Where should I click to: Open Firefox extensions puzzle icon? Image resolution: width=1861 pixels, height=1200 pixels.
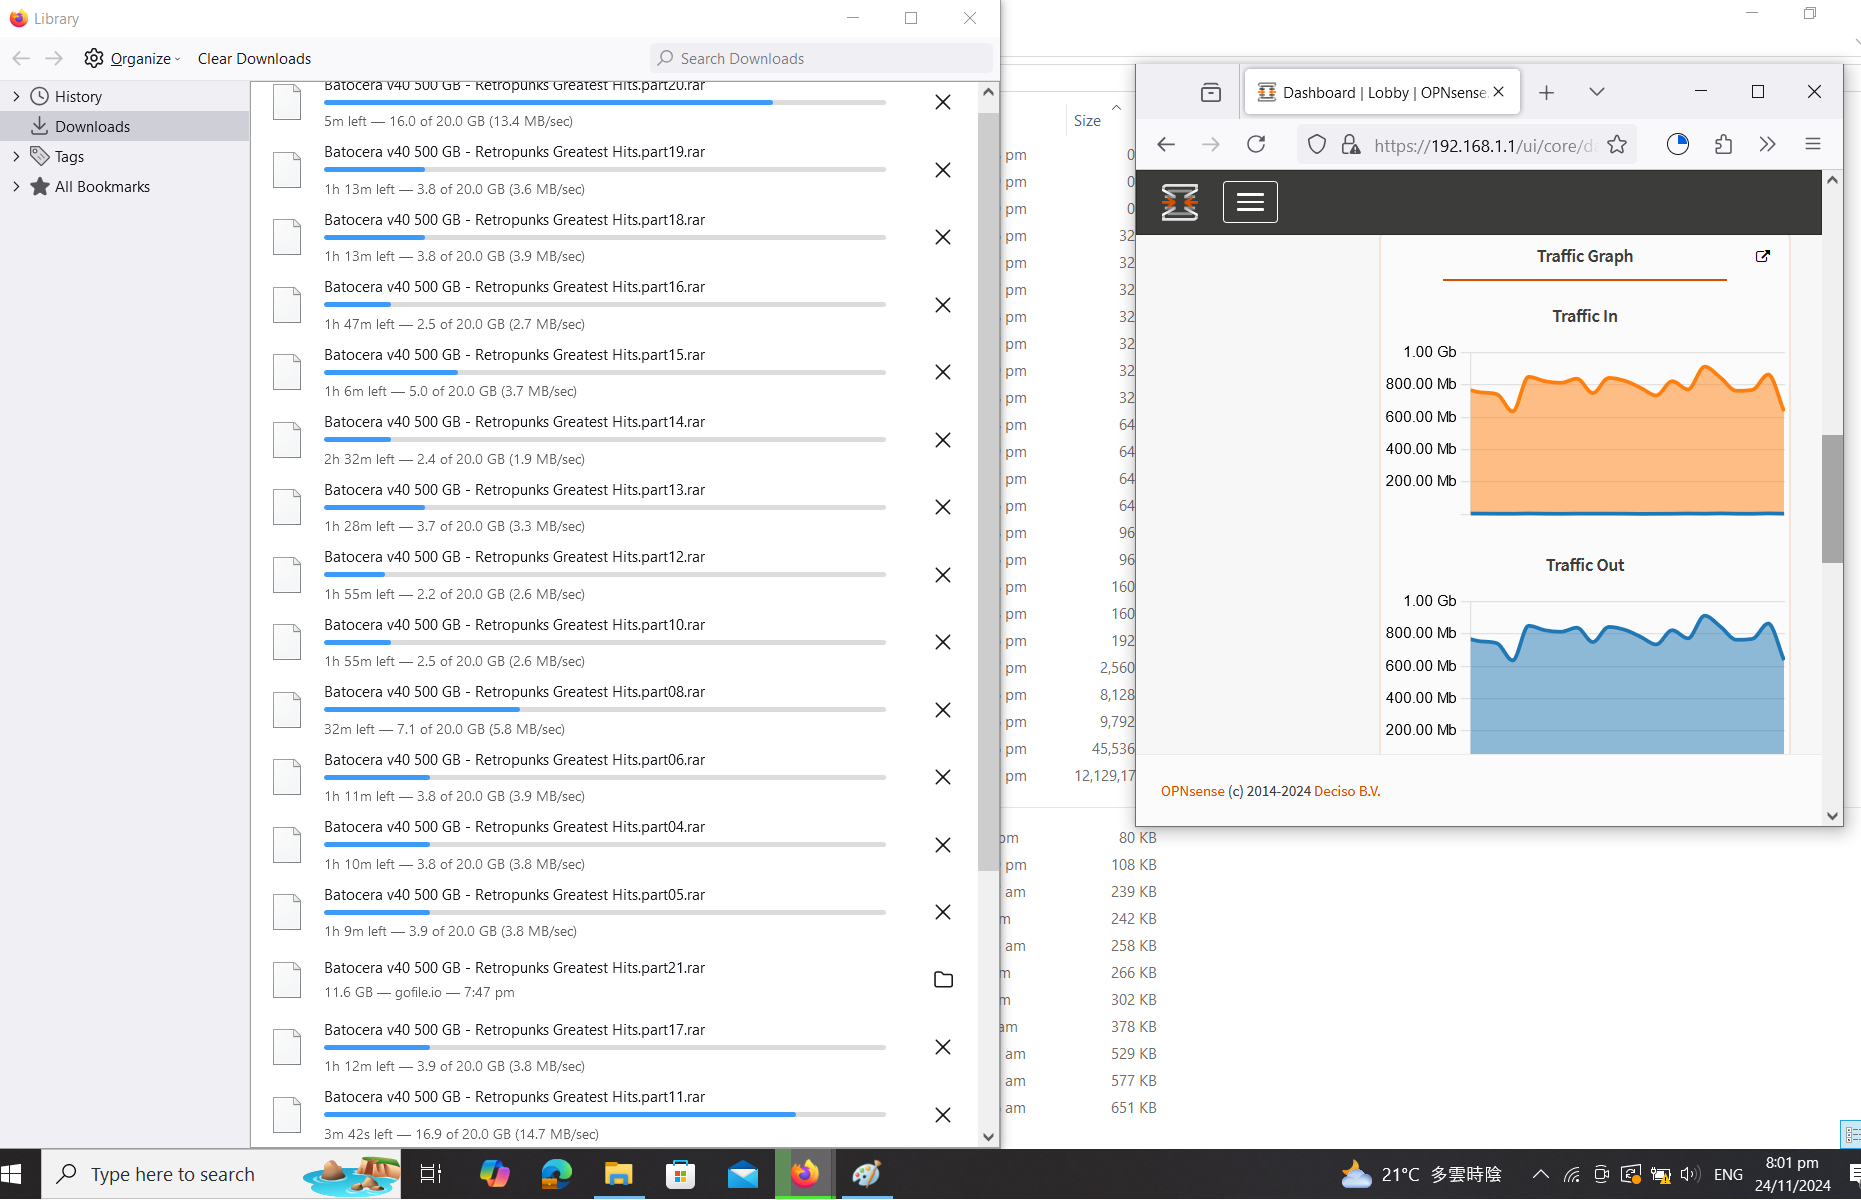[1723, 145]
